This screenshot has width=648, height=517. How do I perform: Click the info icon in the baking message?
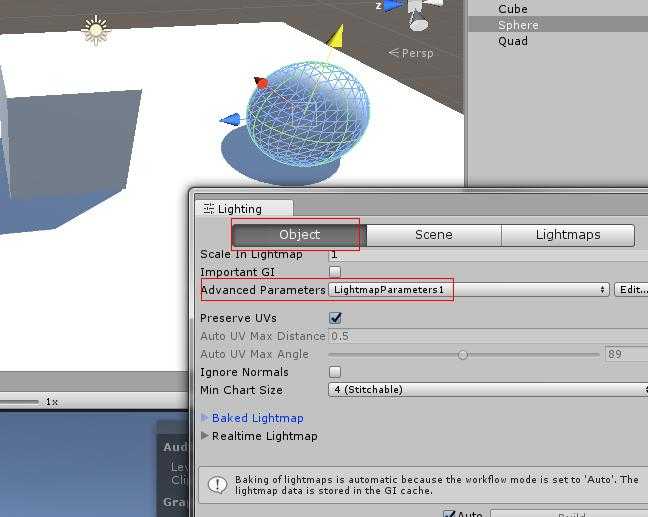[x=217, y=484]
